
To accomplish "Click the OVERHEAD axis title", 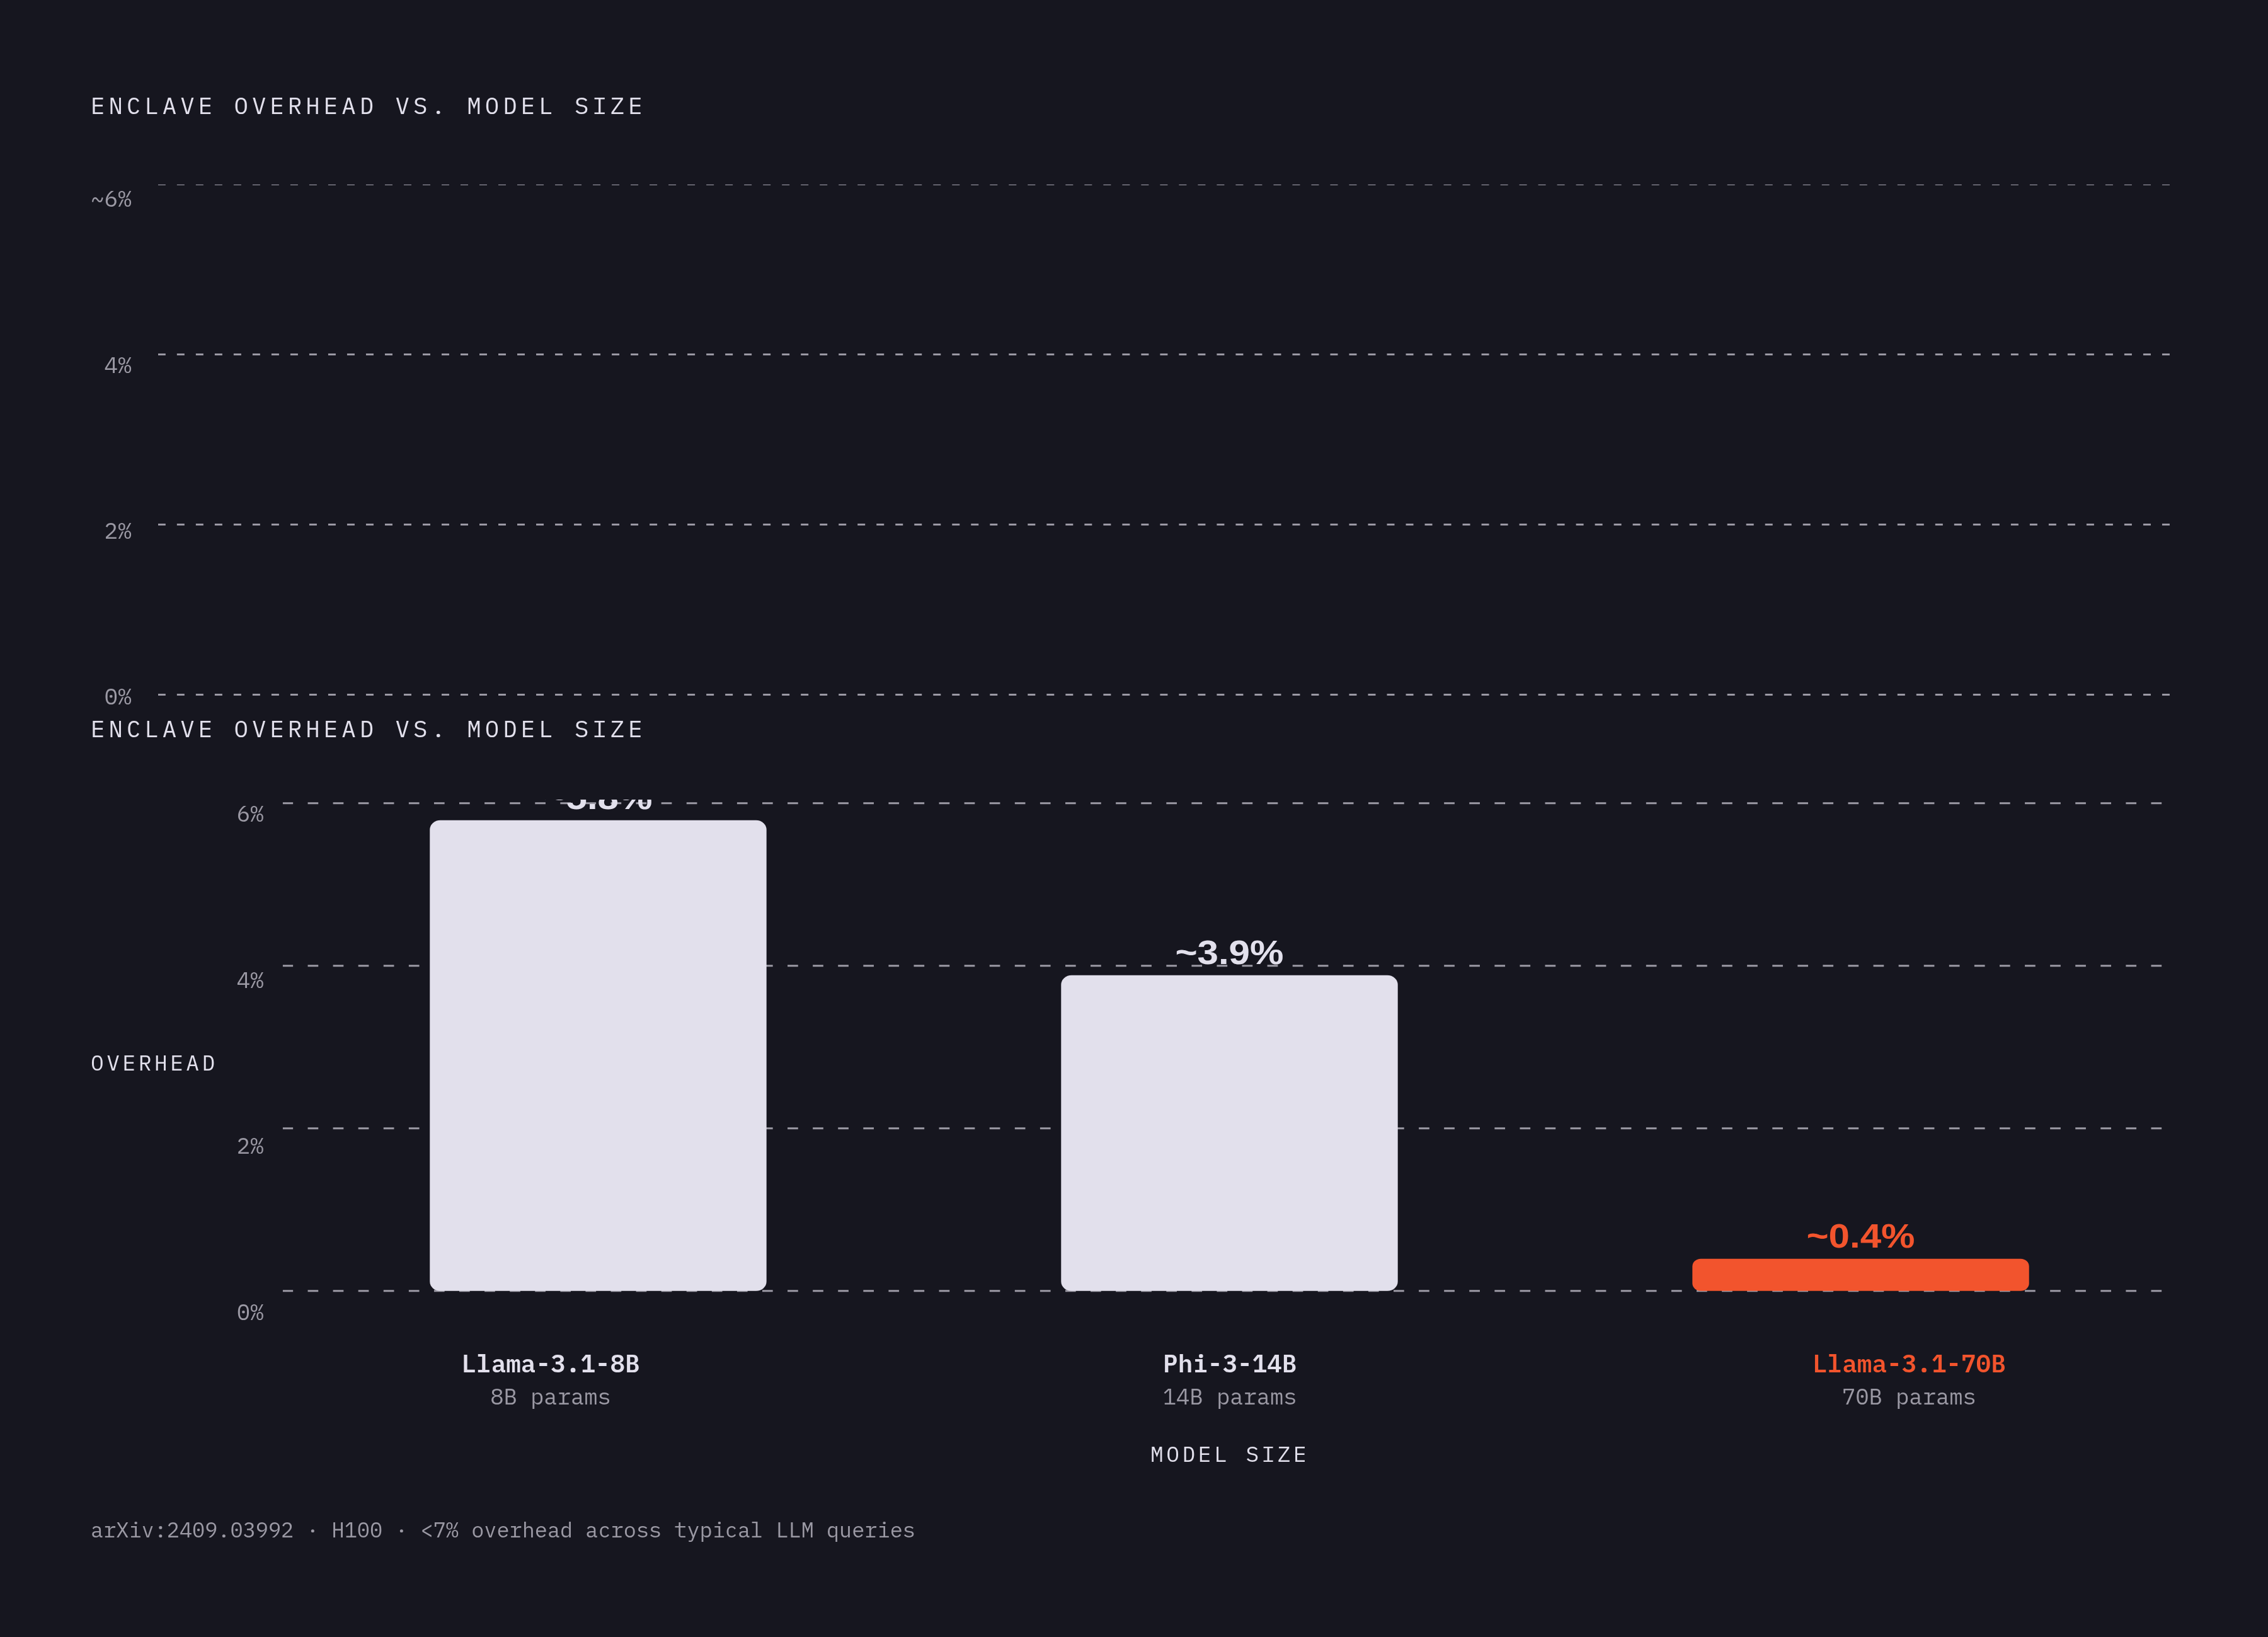I will pos(154,1064).
